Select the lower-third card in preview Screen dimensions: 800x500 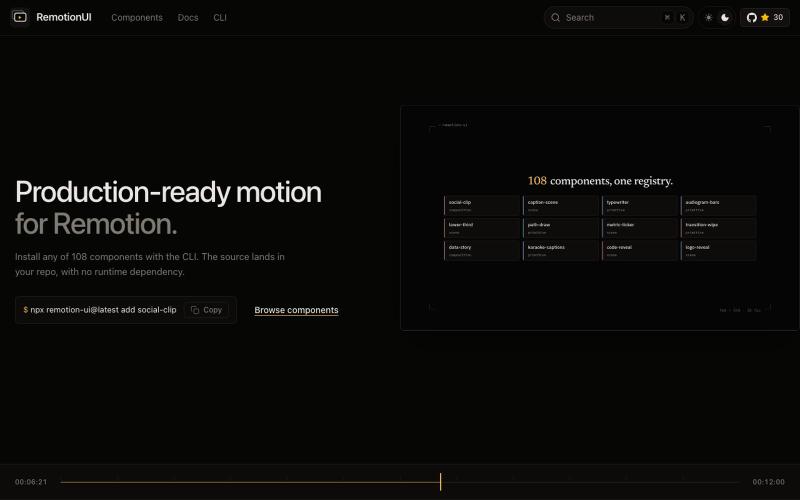(482, 228)
